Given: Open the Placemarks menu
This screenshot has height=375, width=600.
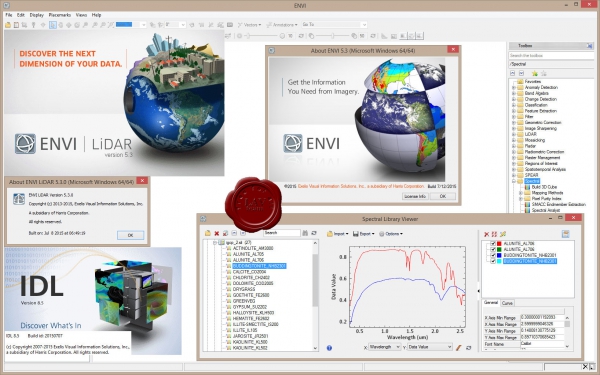Looking at the screenshot, I should click(x=60, y=15).
